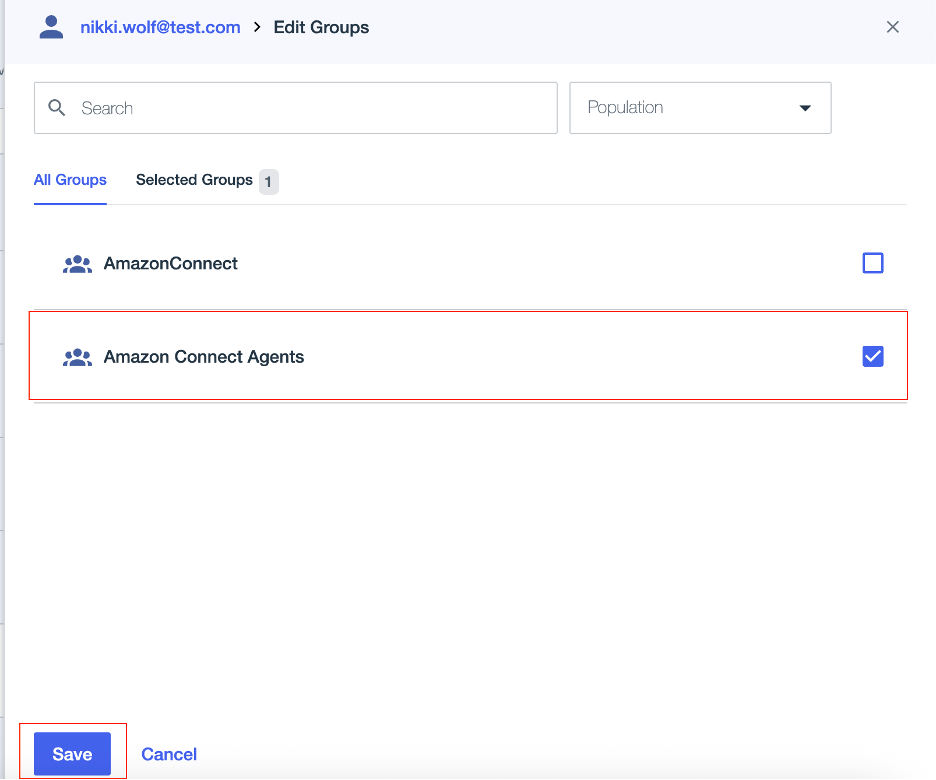Click the Save button
This screenshot has height=780, width=936.
71,754
